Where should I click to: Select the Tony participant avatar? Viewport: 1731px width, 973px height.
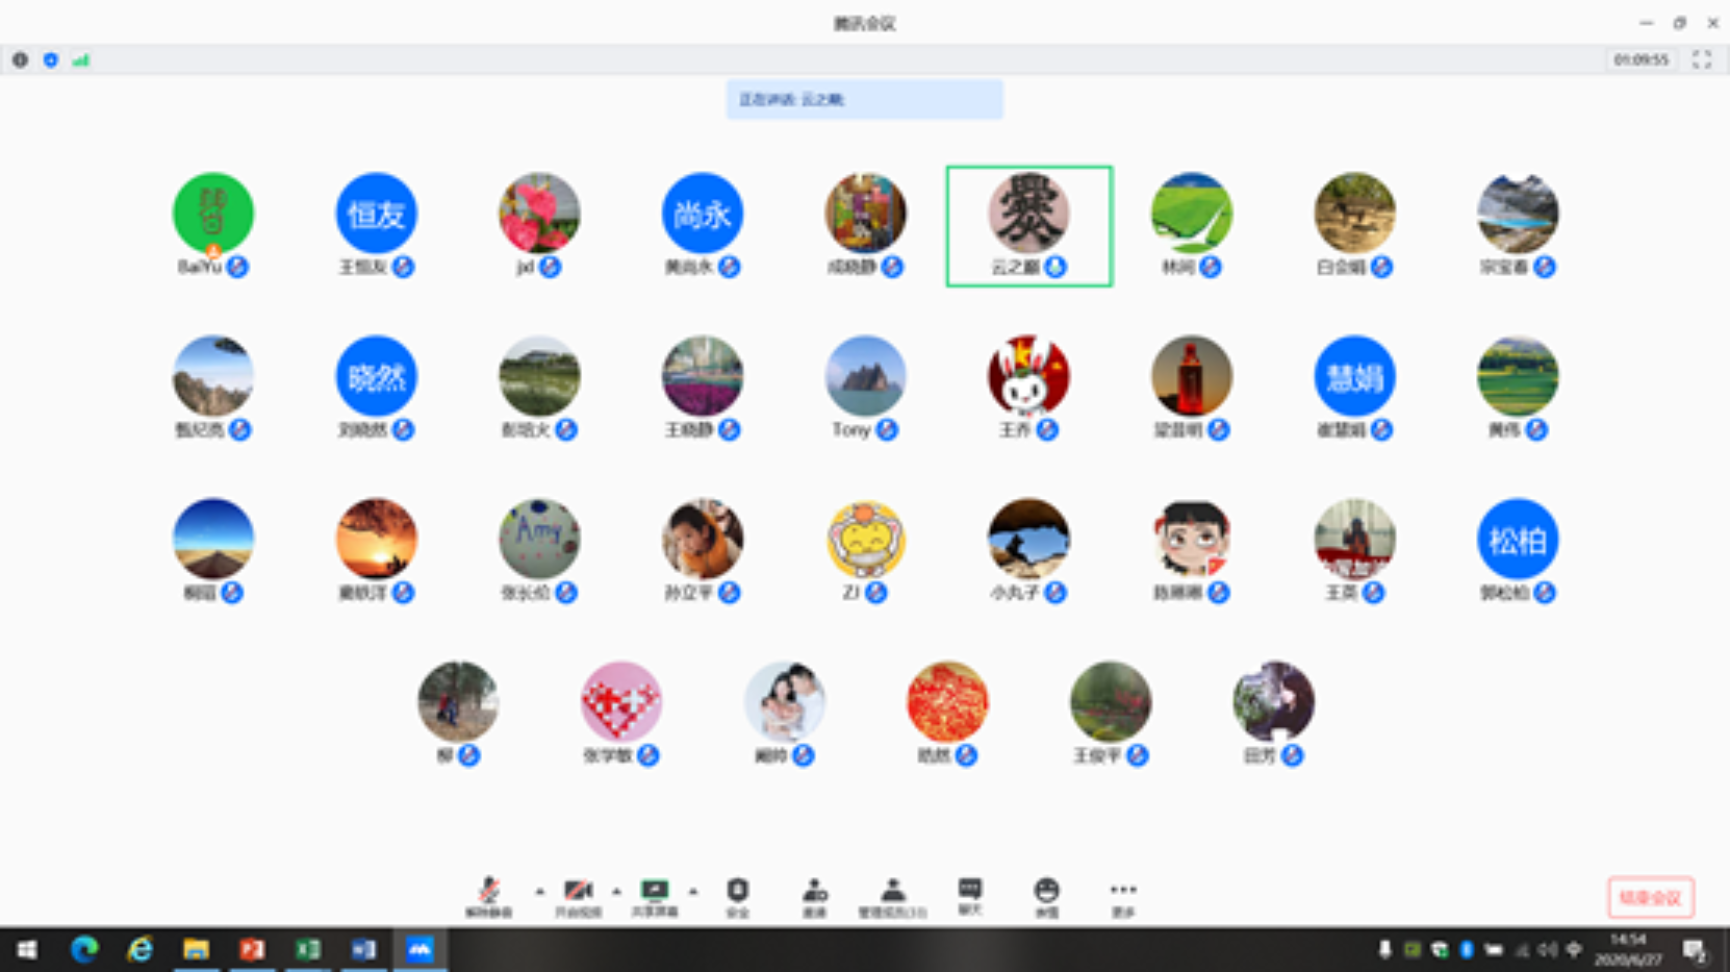865,376
